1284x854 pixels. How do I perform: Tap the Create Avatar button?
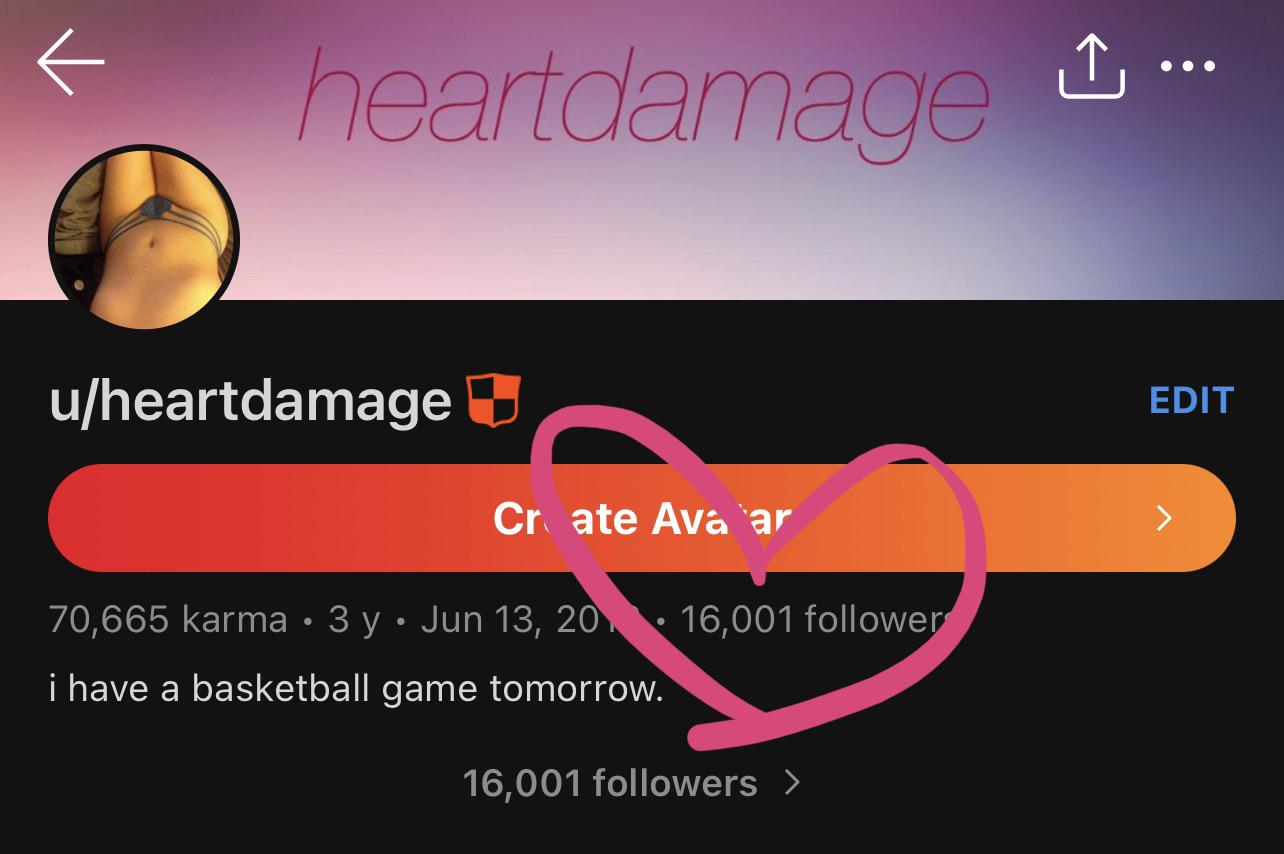click(642, 518)
